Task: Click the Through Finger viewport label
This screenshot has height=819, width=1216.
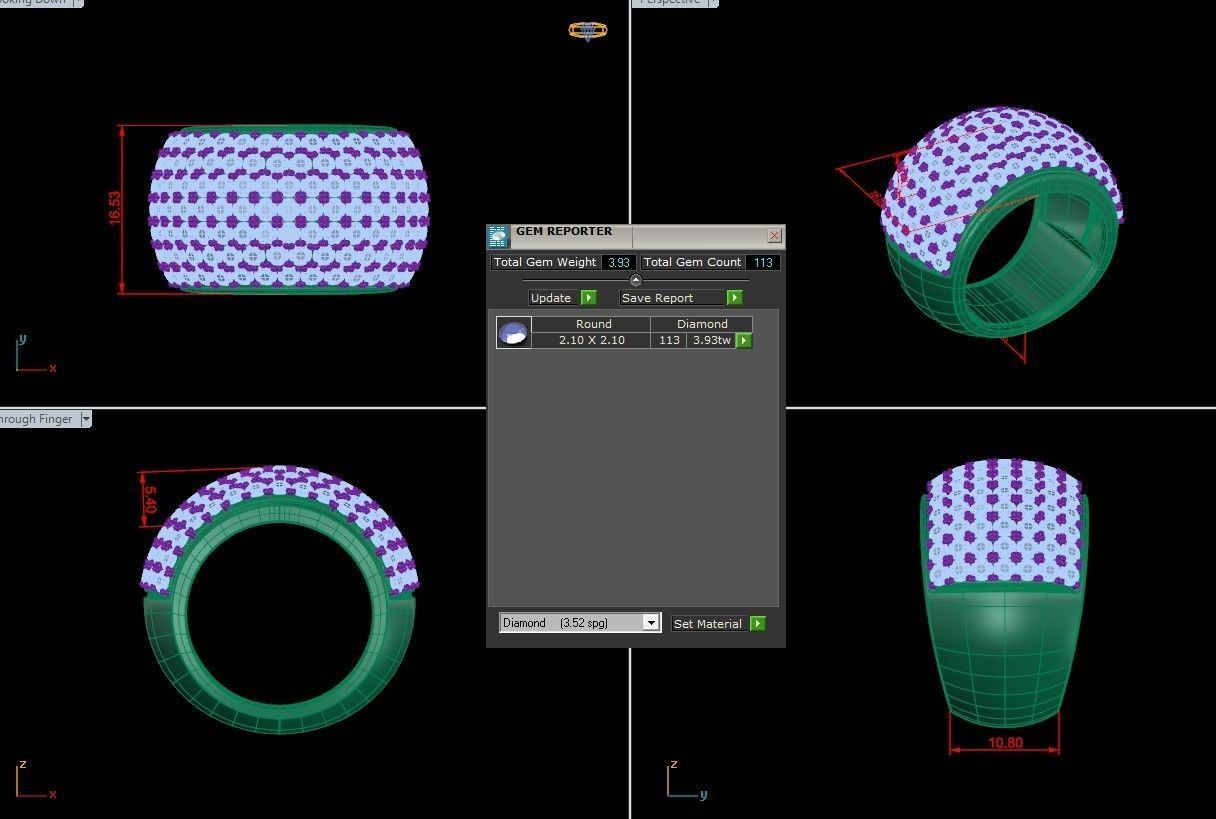Action: (36, 419)
